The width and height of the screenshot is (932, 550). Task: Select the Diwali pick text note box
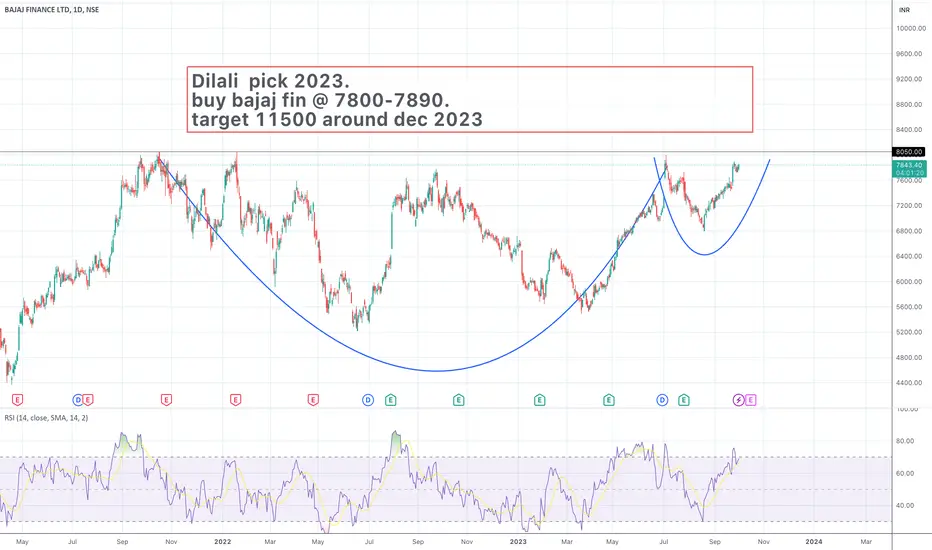coord(470,99)
